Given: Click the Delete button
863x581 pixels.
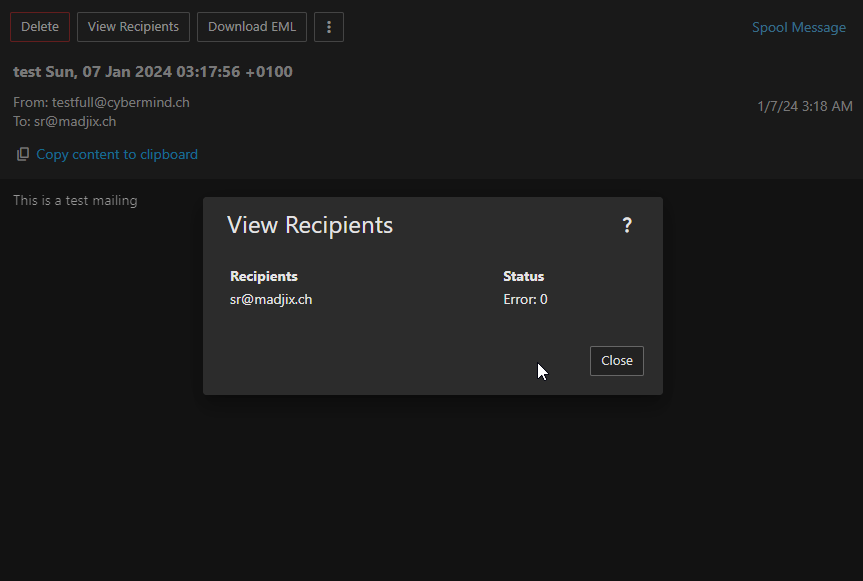Looking at the screenshot, I should point(40,27).
